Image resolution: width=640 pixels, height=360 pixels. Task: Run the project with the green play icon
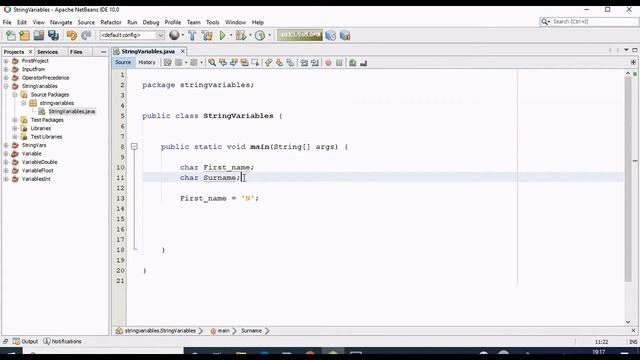click(x=222, y=36)
